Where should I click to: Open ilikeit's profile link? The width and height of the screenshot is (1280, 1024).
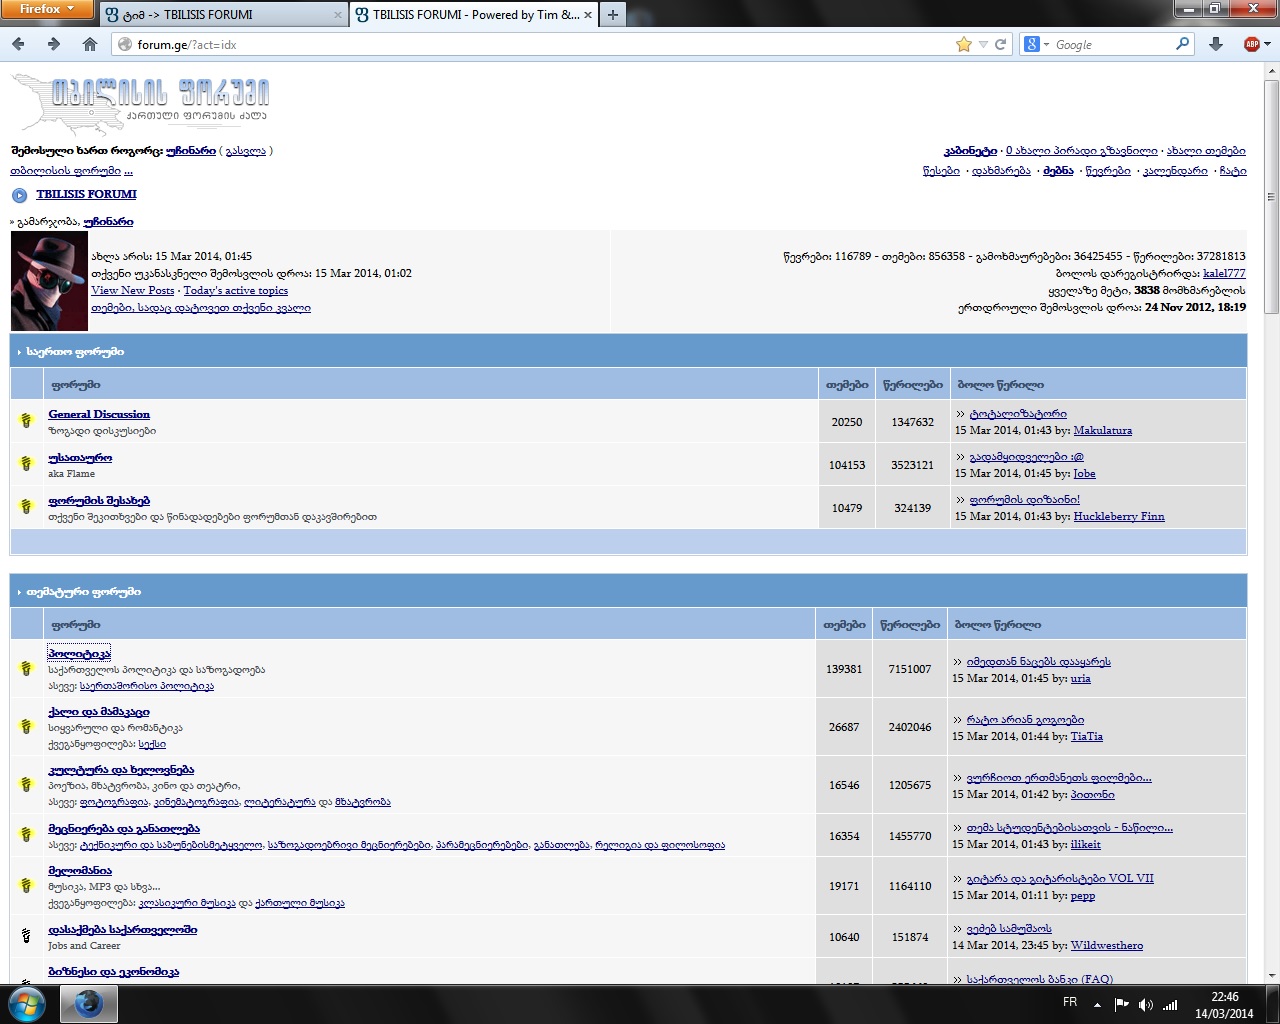(x=1086, y=844)
